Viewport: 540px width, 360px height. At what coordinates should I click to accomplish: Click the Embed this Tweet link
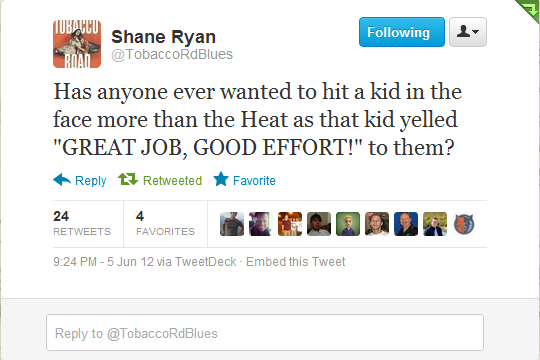tap(295, 262)
